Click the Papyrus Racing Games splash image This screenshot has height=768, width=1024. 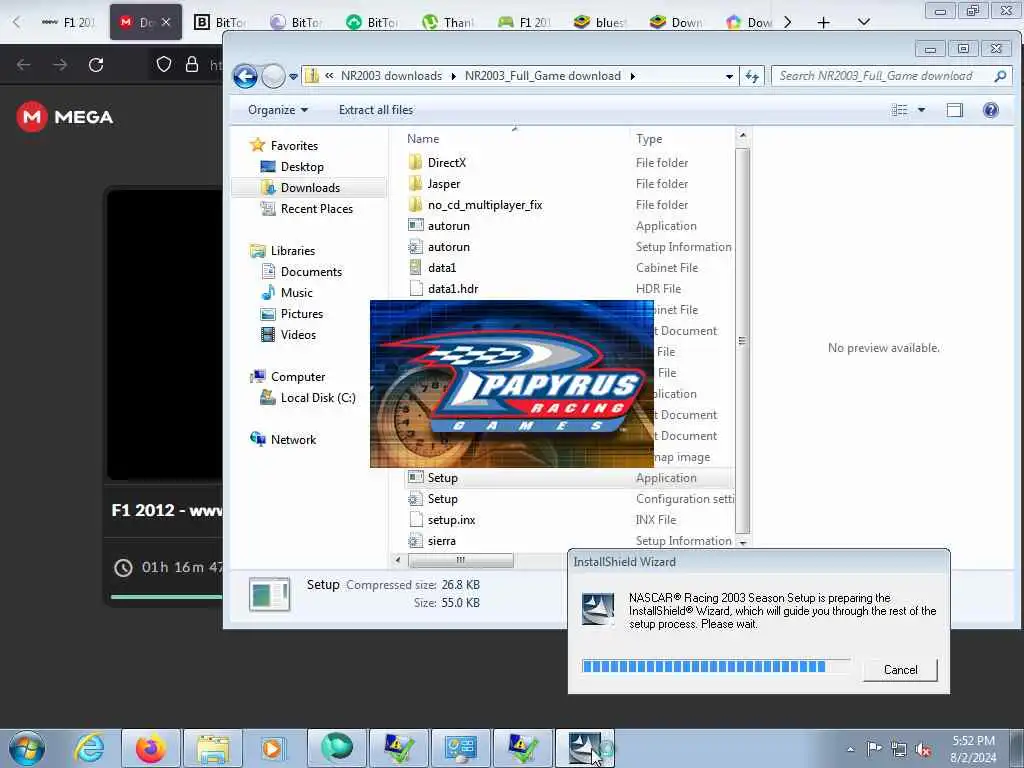point(511,384)
